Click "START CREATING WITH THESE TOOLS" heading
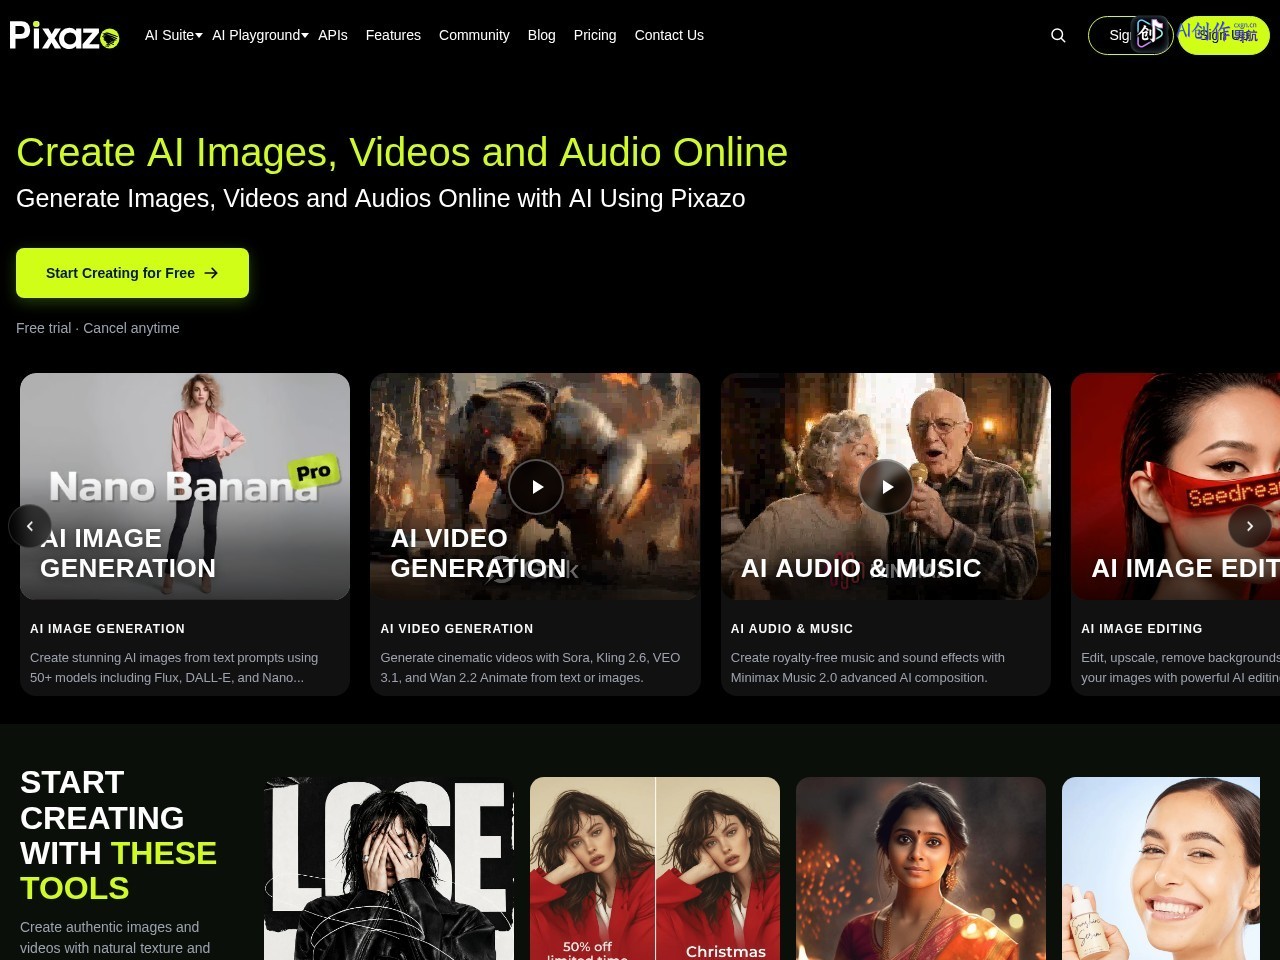 click(x=118, y=835)
